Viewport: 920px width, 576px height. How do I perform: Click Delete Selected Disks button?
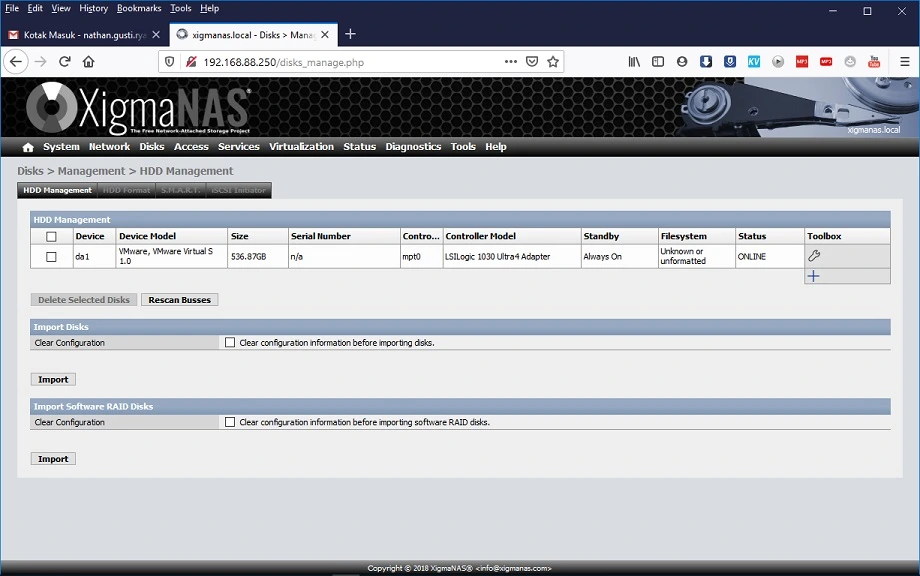tap(84, 300)
